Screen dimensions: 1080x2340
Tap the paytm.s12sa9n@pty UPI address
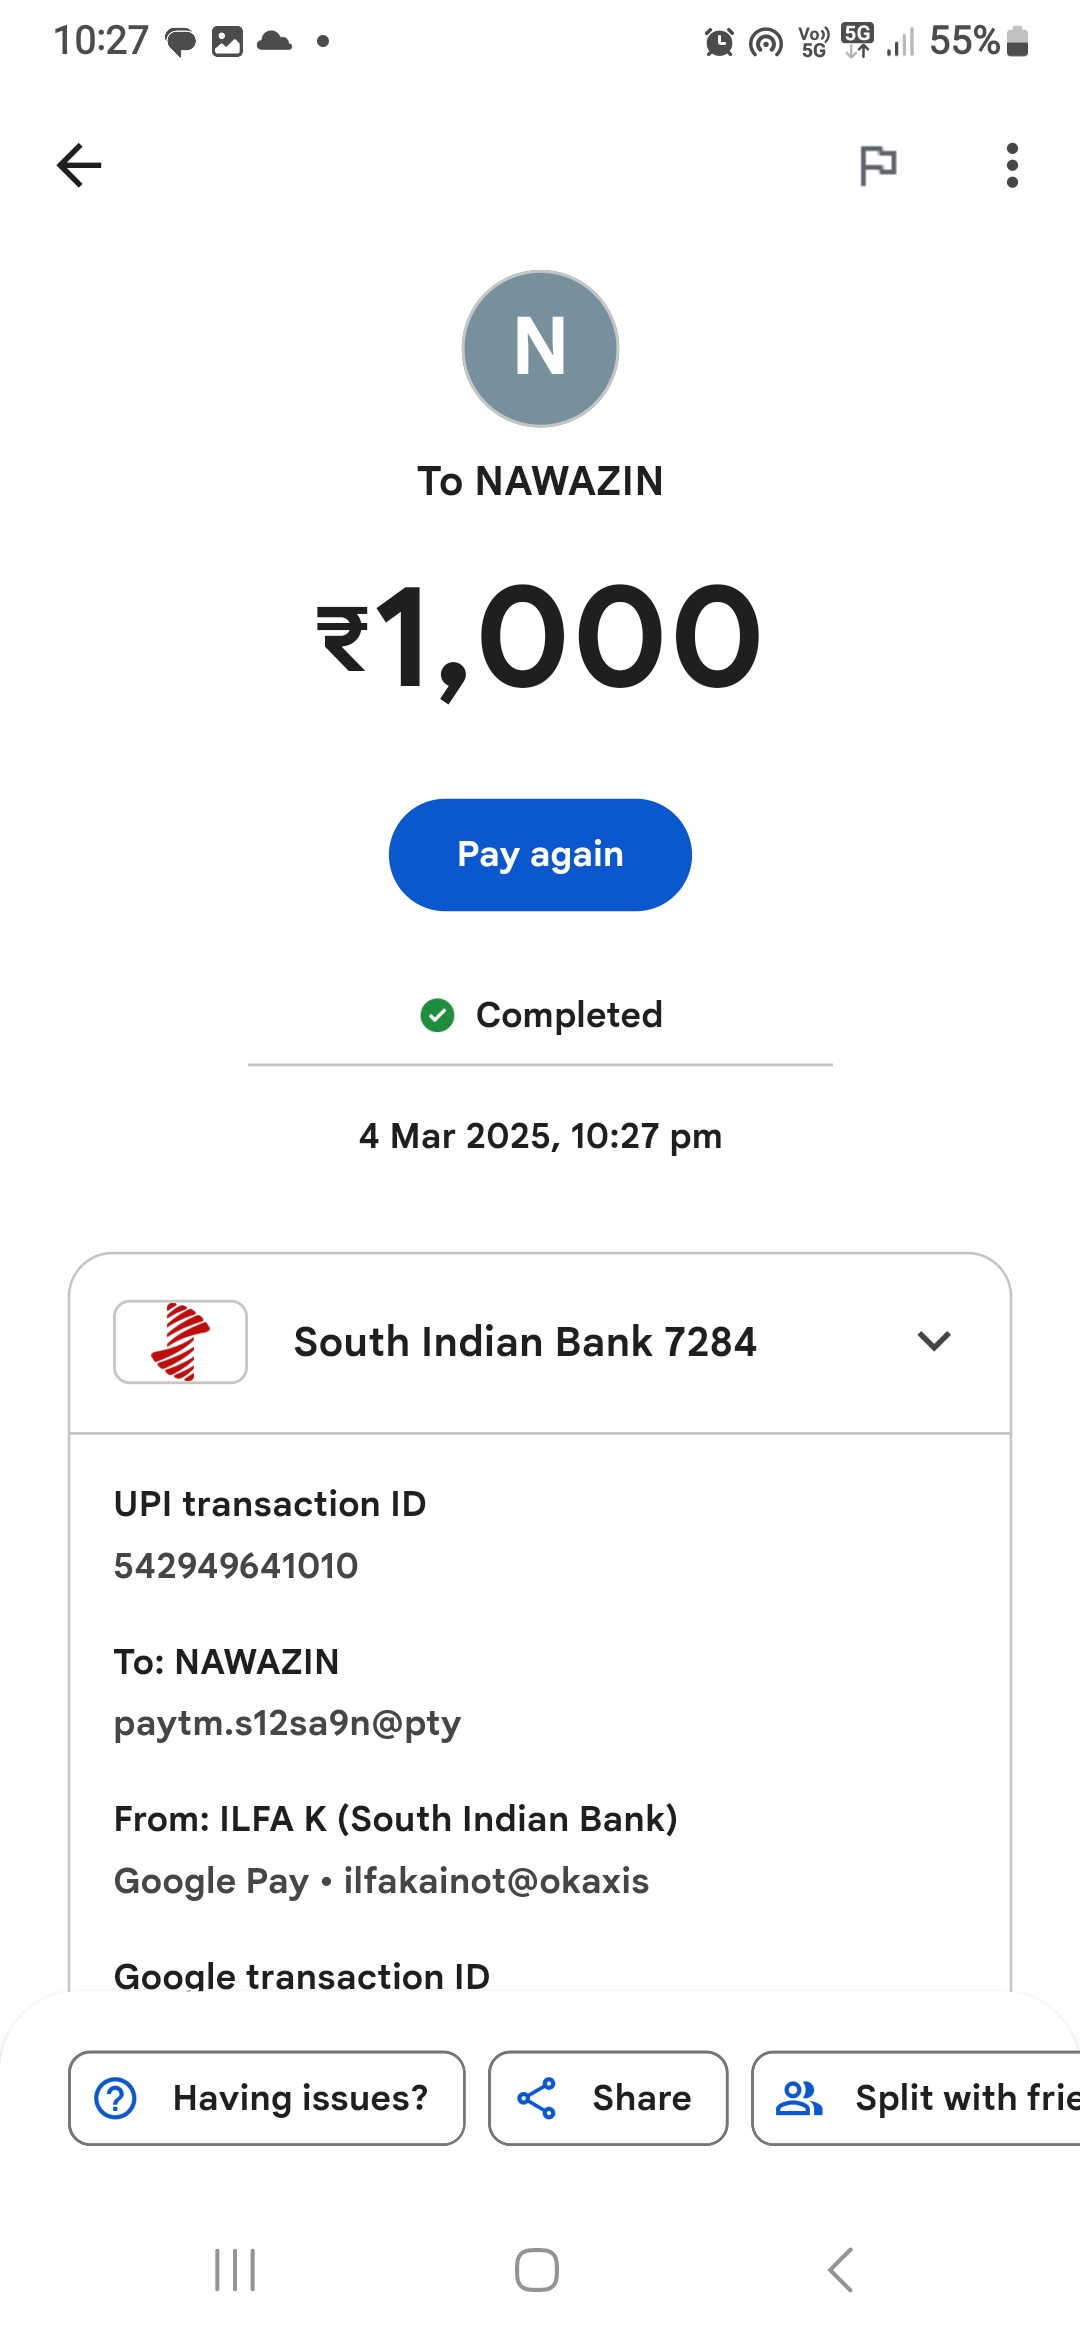(288, 1723)
